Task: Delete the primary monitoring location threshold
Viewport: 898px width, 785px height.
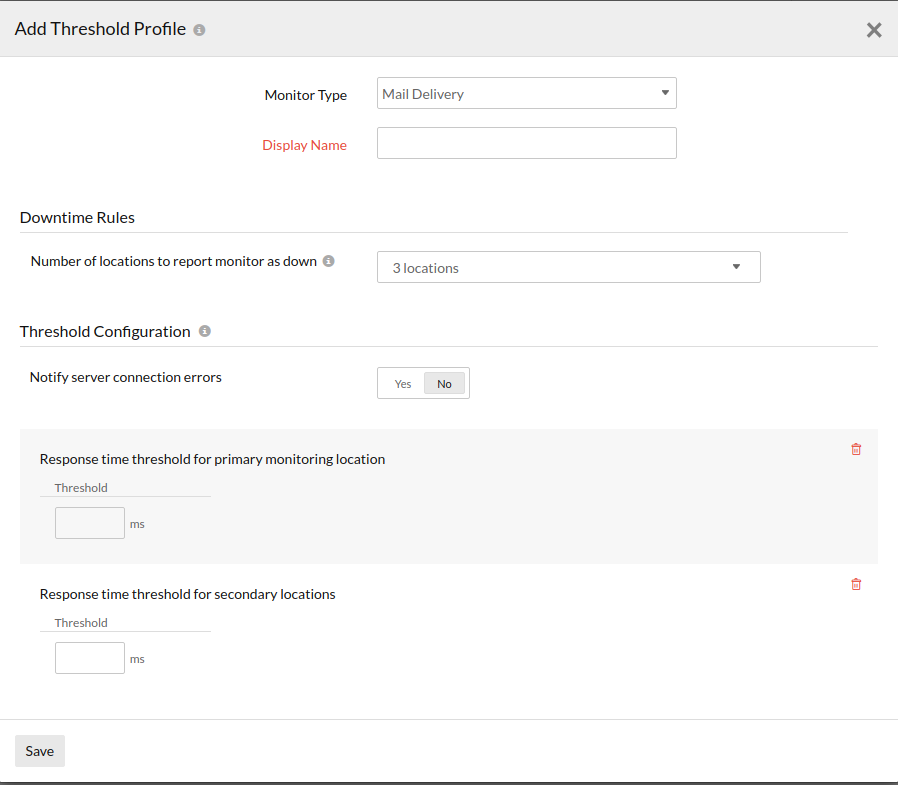Action: click(856, 450)
